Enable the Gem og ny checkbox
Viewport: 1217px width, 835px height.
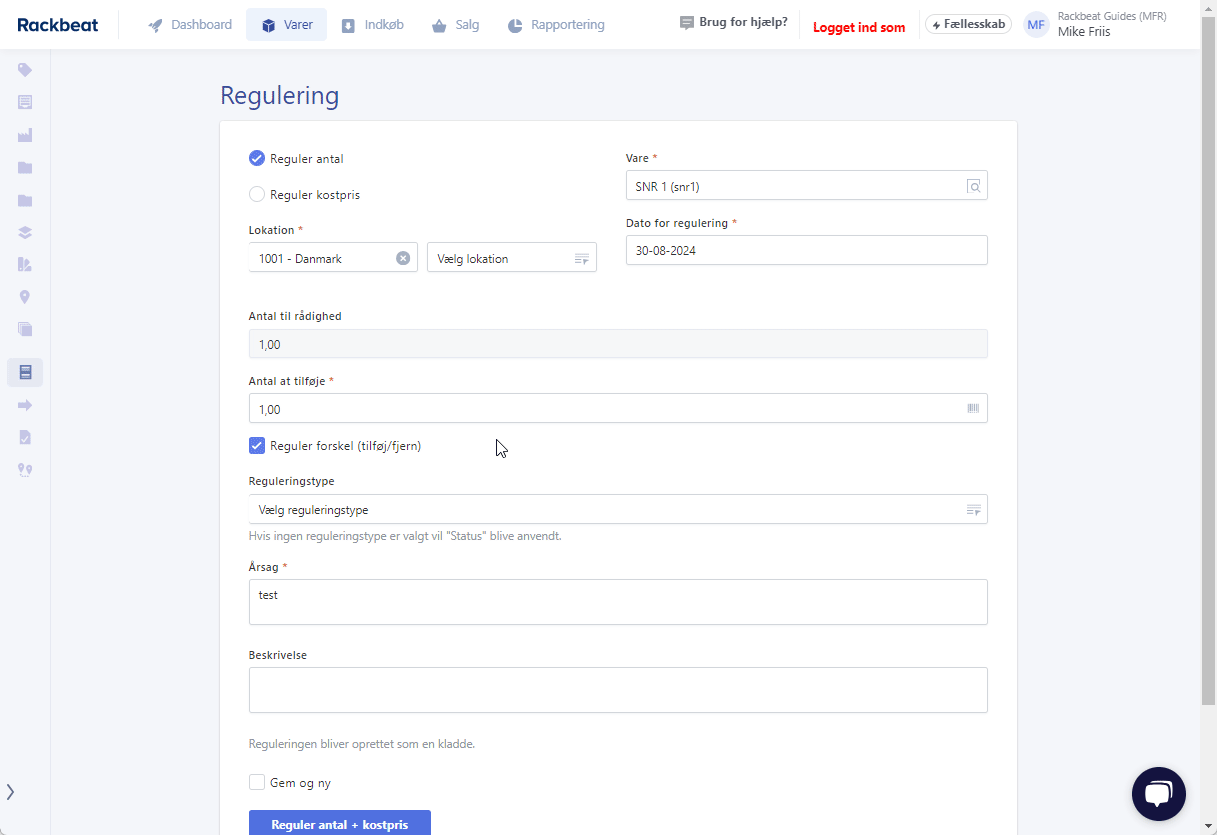click(257, 783)
